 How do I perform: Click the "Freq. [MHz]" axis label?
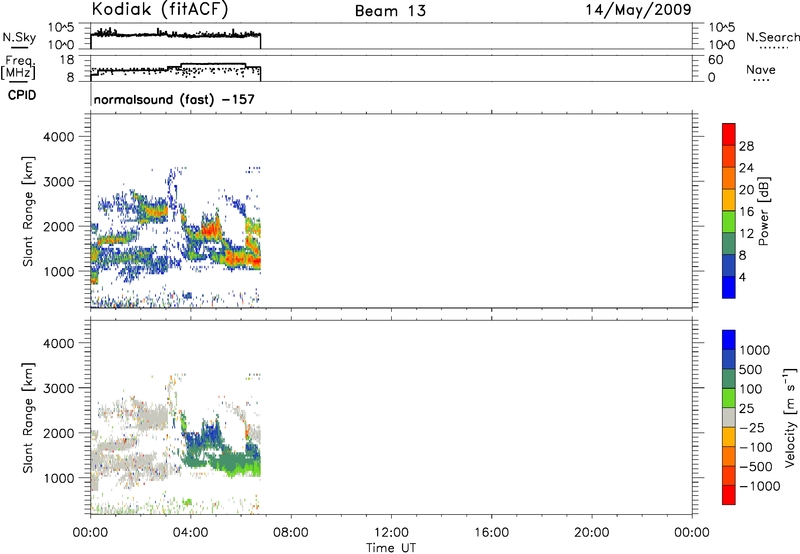(x=18, y=67)
